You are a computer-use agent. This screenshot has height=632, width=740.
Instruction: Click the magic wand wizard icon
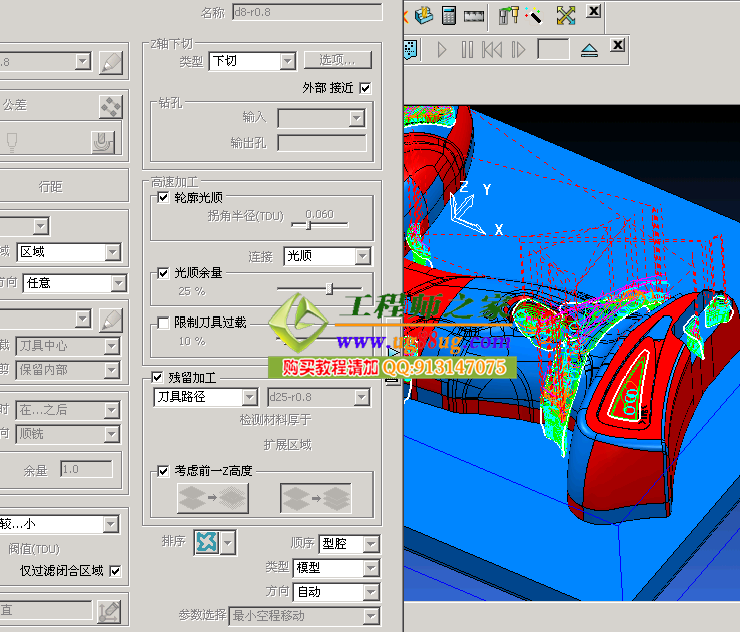point(535,15)
